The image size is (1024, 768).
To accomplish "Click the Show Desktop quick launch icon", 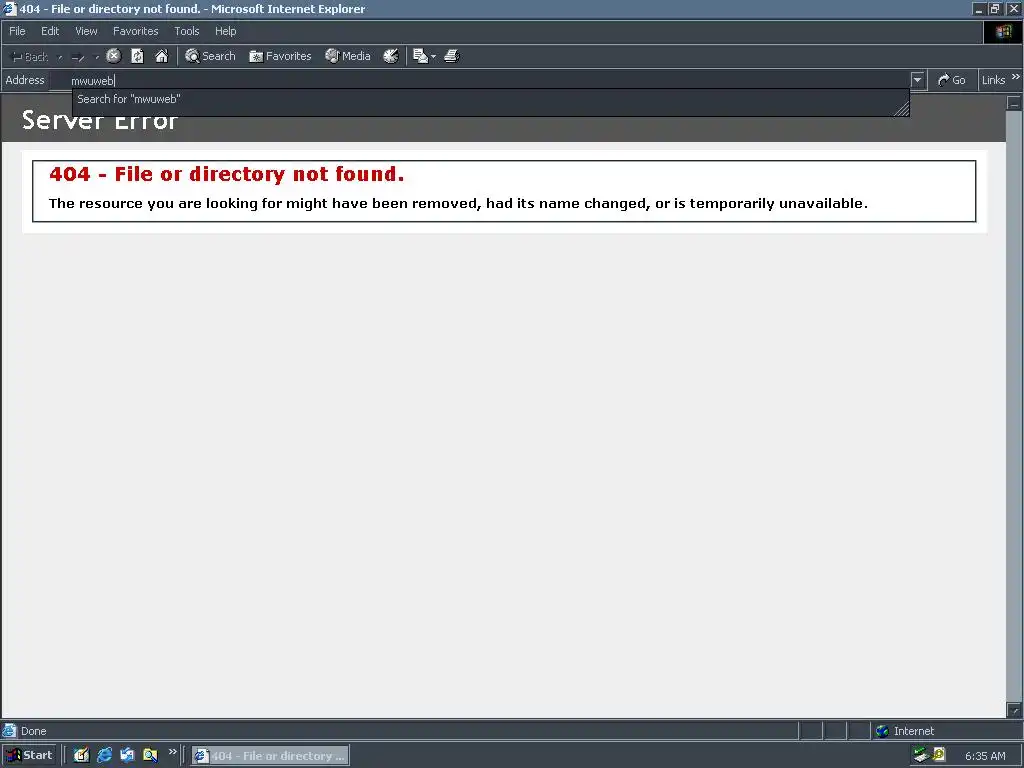I will pyautogui.click(x=81, y=755).
